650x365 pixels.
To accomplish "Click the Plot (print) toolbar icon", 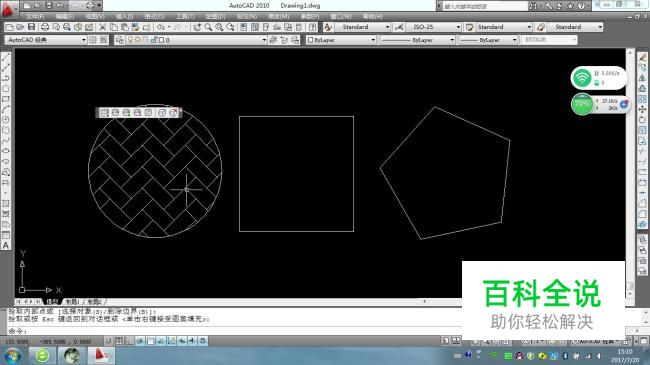I will pos(45,27).
